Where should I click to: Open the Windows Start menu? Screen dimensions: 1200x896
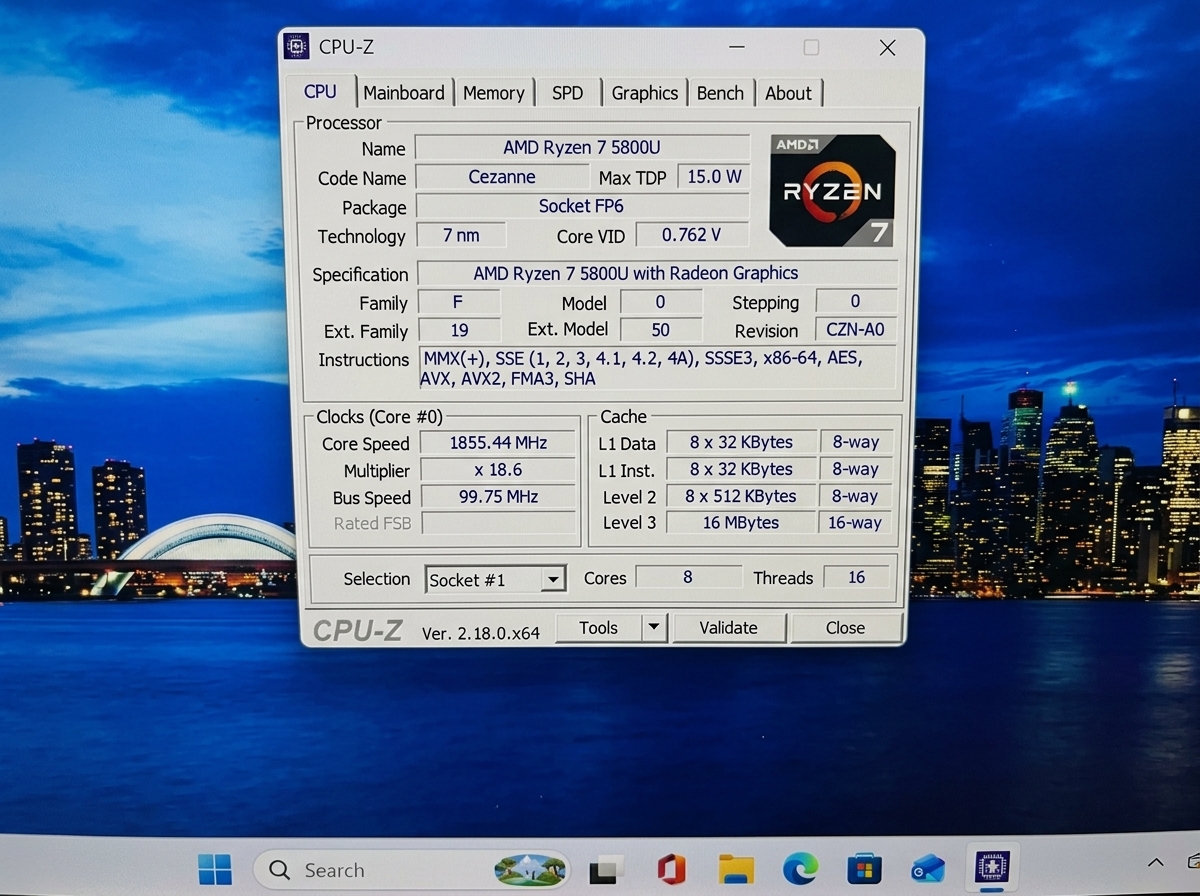tap(215, 869)
